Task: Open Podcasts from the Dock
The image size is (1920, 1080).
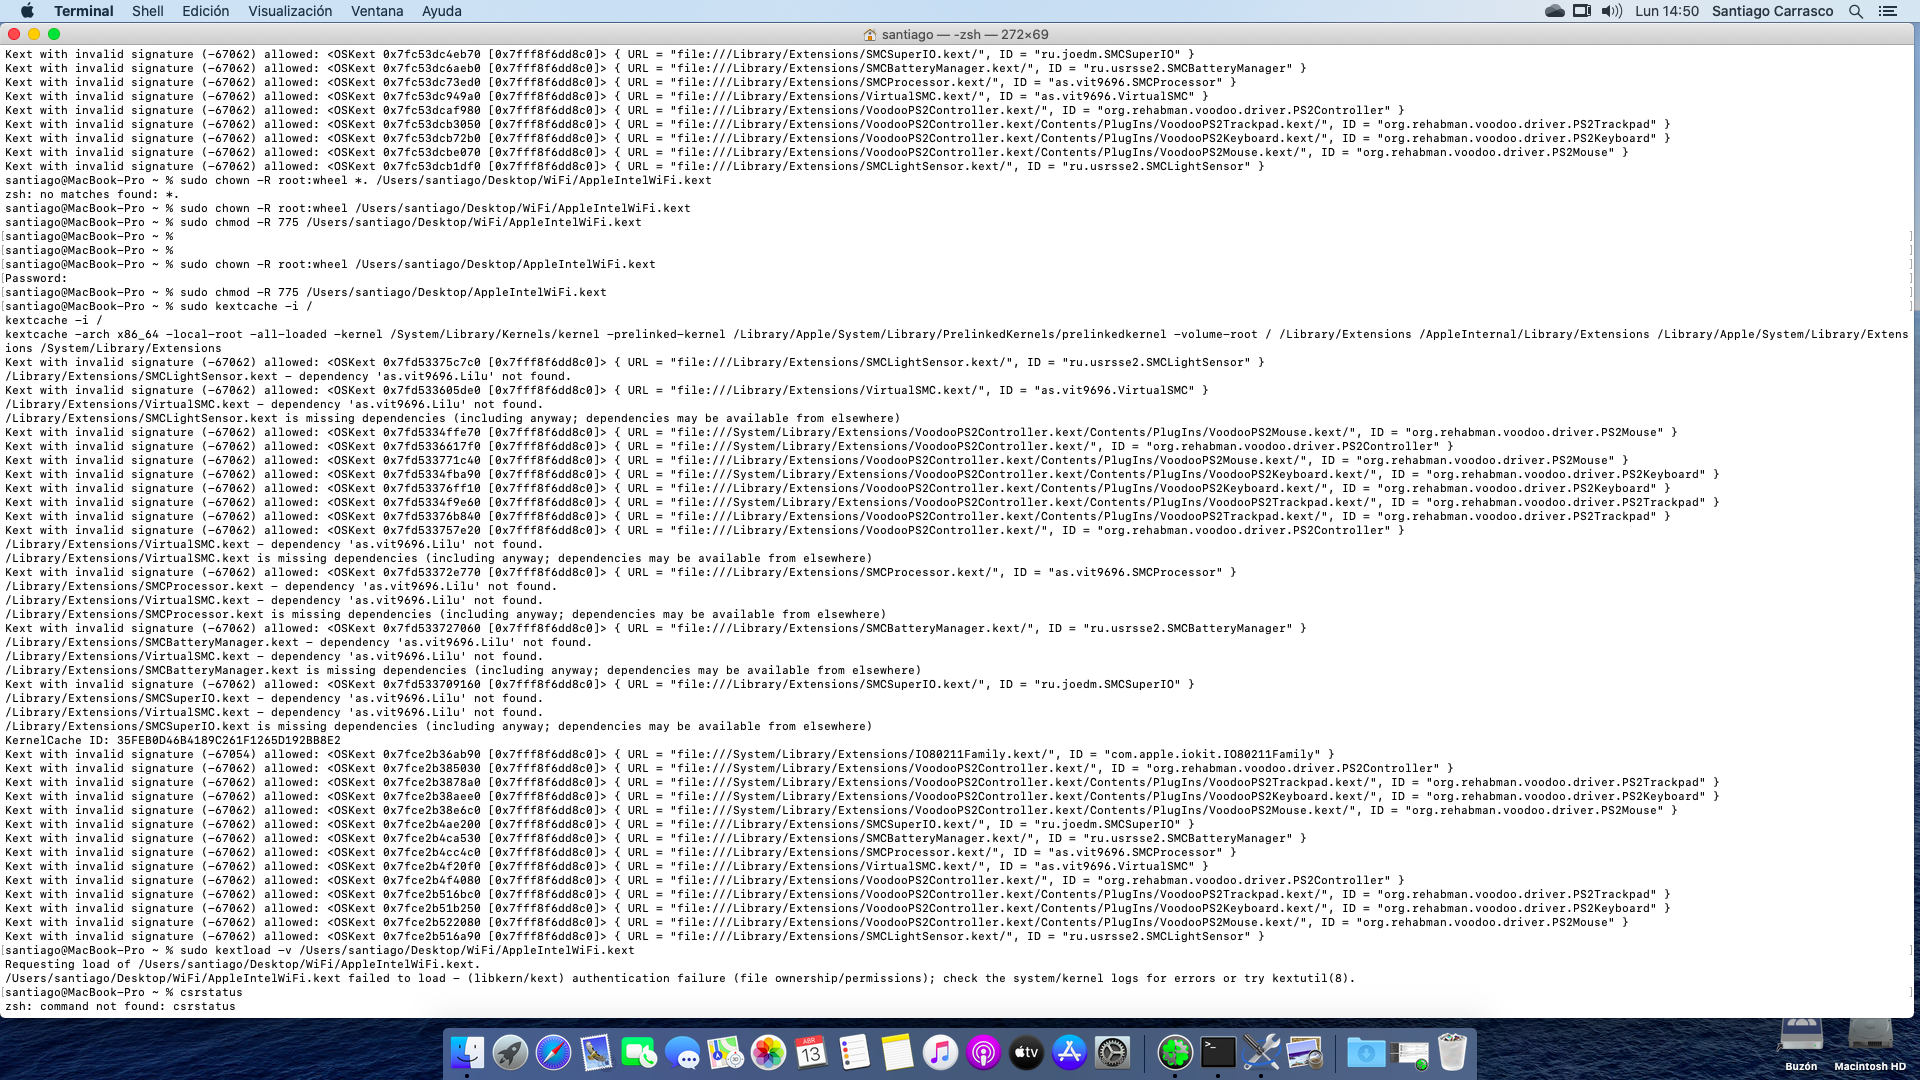Action: pyautogui.click(x=983, y=1052)
